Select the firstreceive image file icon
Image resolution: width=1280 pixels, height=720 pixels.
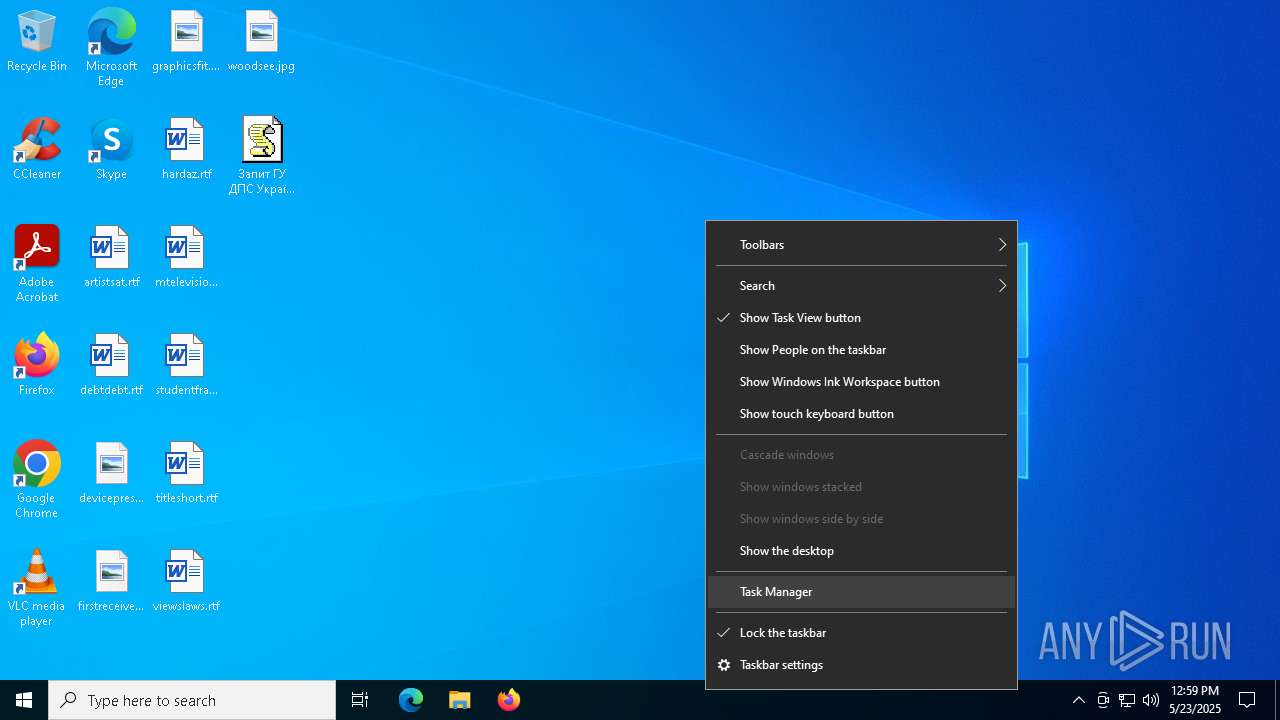[111, 582]
